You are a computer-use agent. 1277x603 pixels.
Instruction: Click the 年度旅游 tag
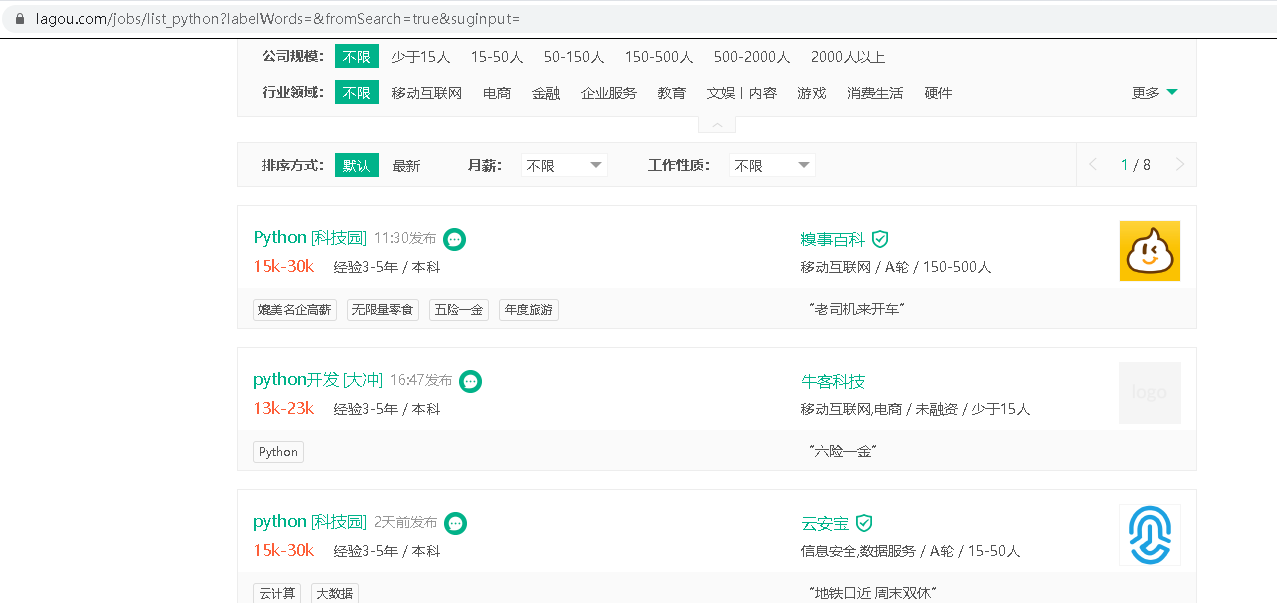tap(529, 310)
